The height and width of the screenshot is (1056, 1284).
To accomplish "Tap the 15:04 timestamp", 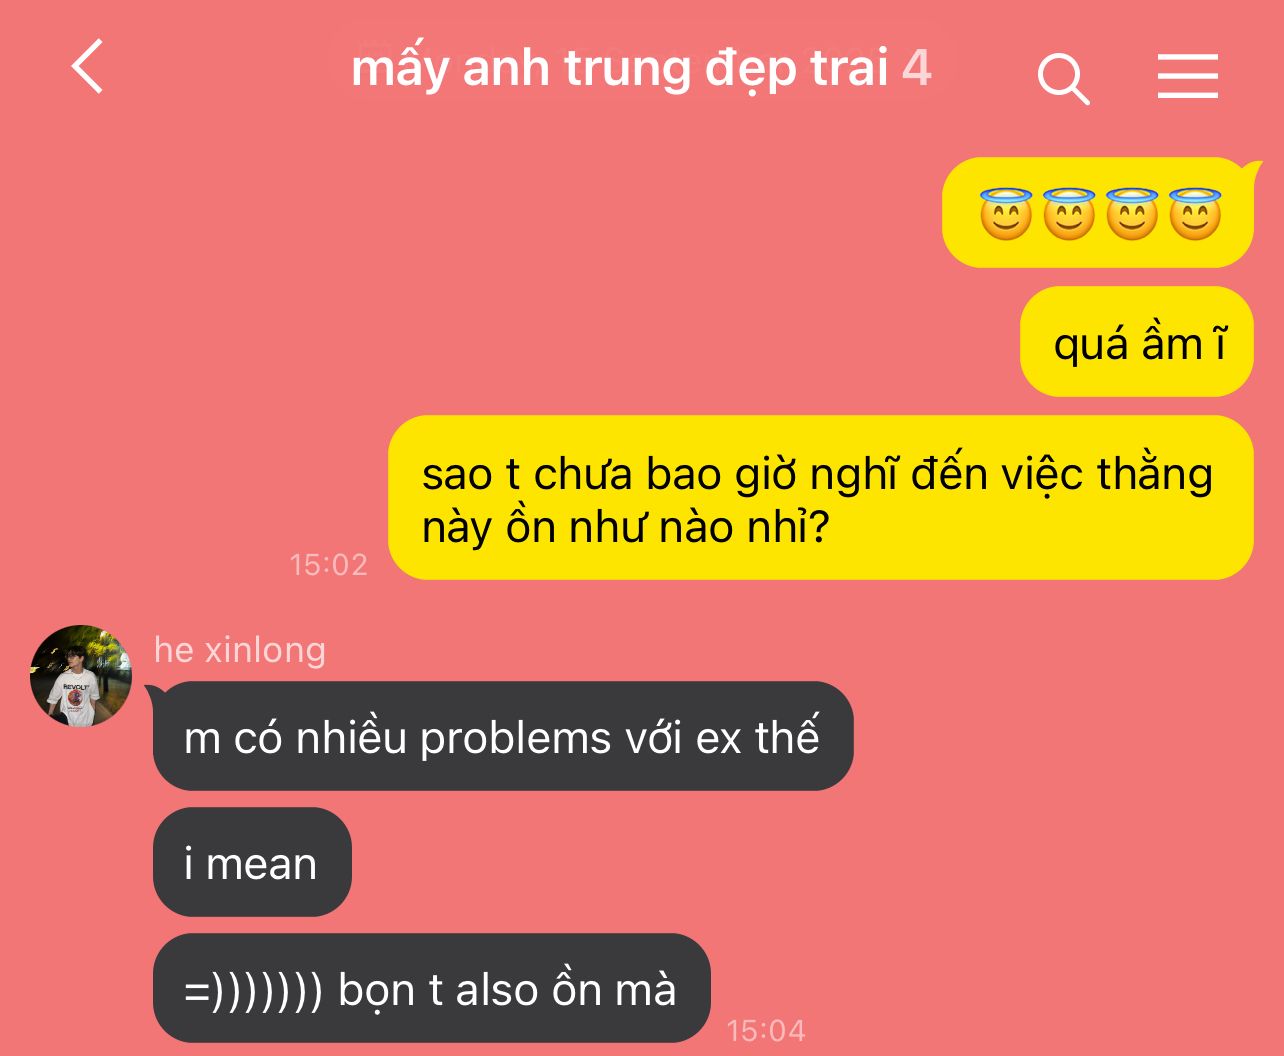I will click(x=765, y=1030).
